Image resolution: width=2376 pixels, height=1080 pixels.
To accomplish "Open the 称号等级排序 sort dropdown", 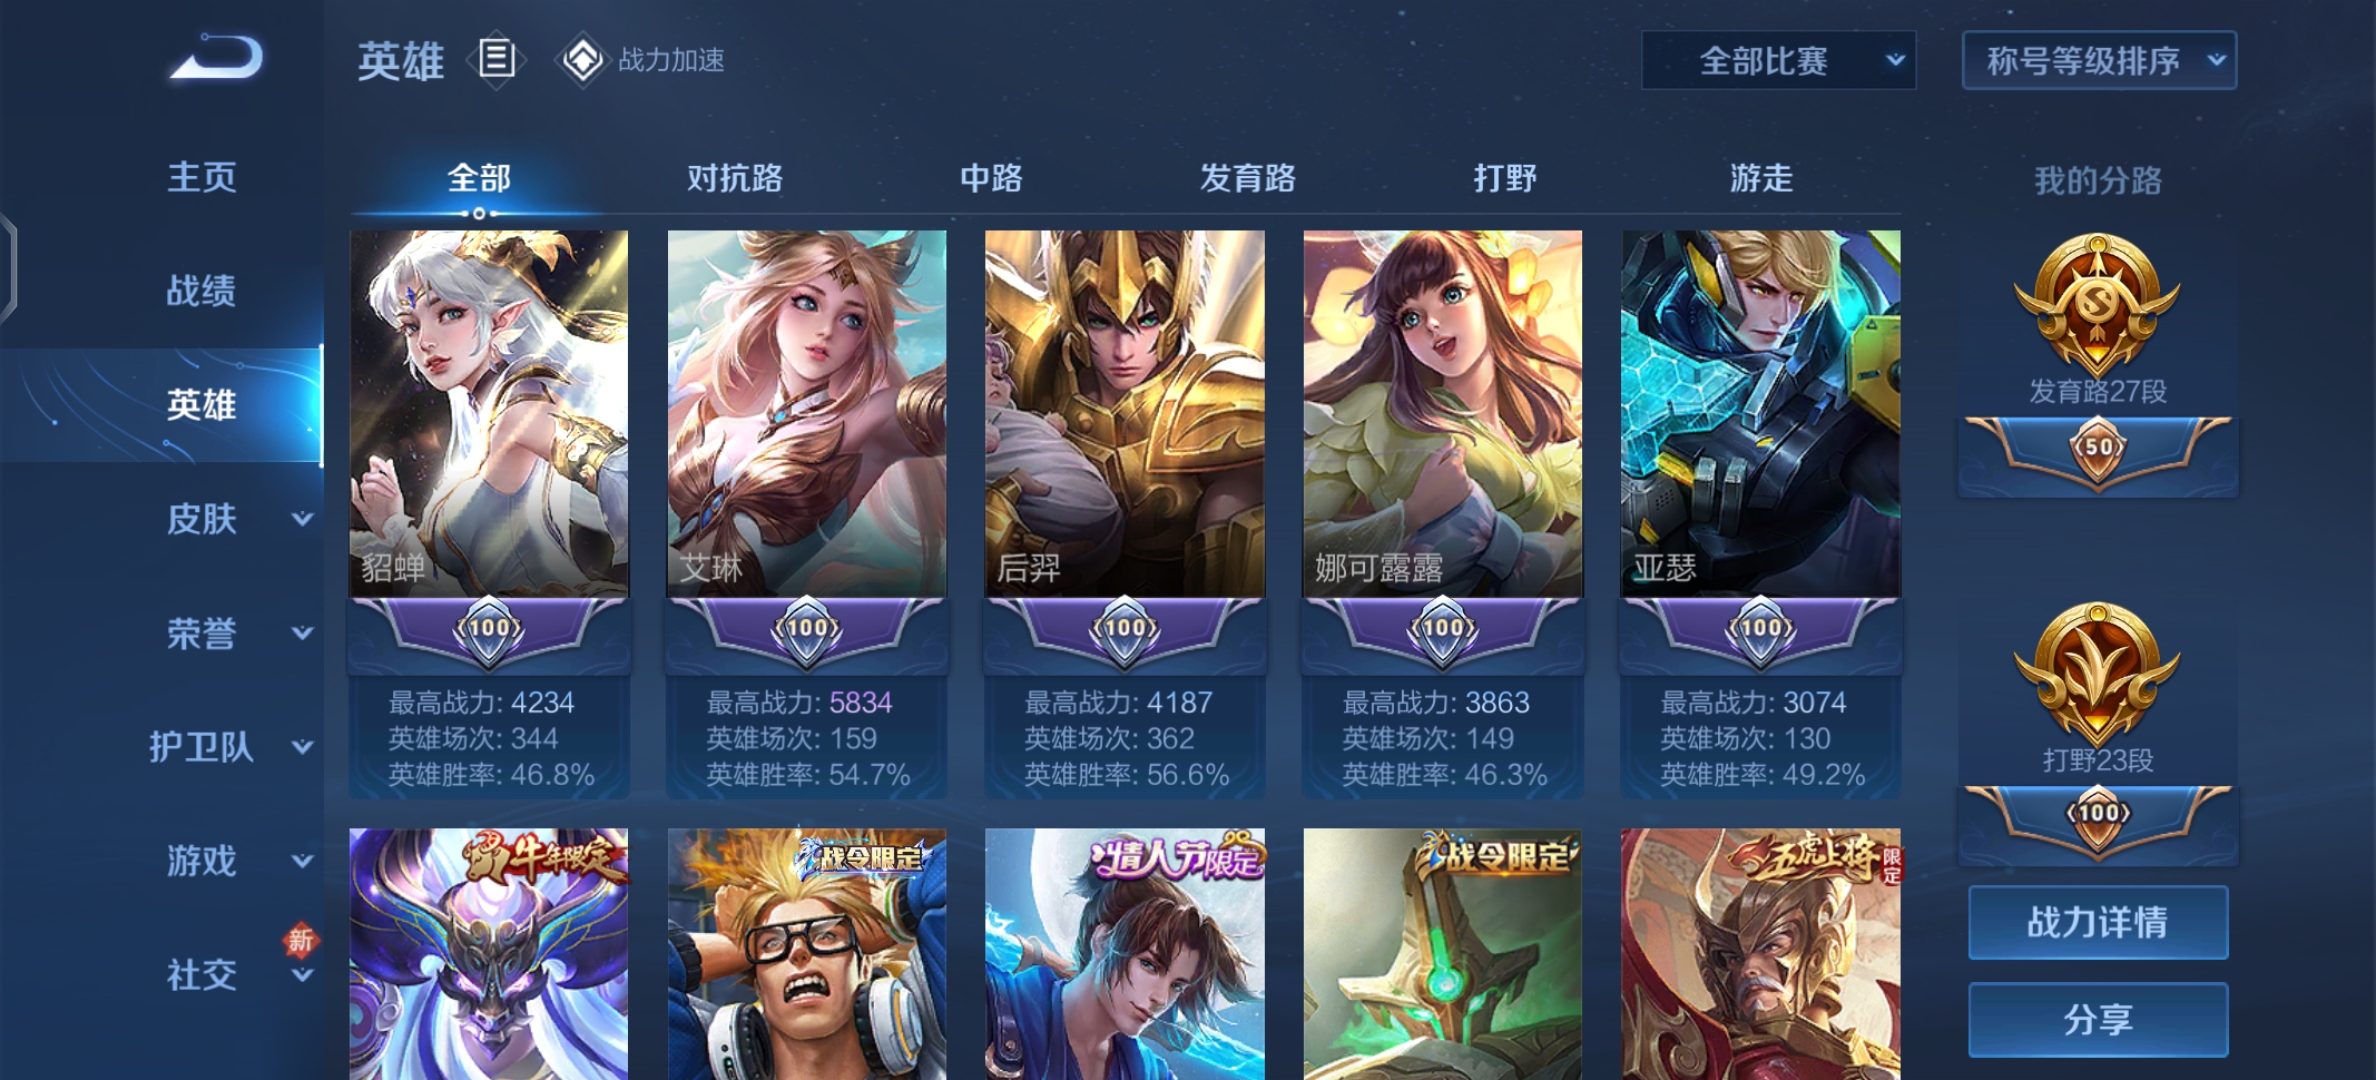I will pyautogui.click(x=2099, y=61).
